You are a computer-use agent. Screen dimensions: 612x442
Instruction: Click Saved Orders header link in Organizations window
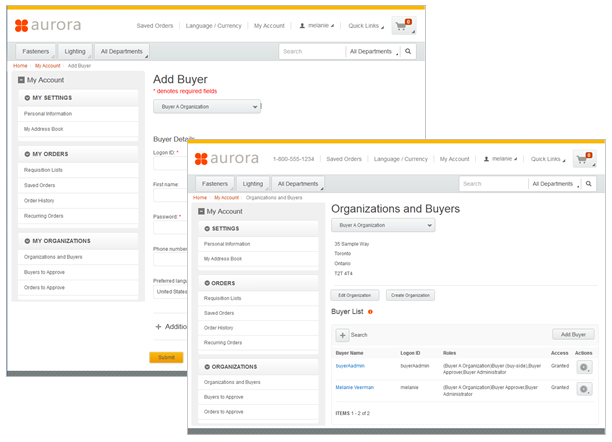click(344, 159)
